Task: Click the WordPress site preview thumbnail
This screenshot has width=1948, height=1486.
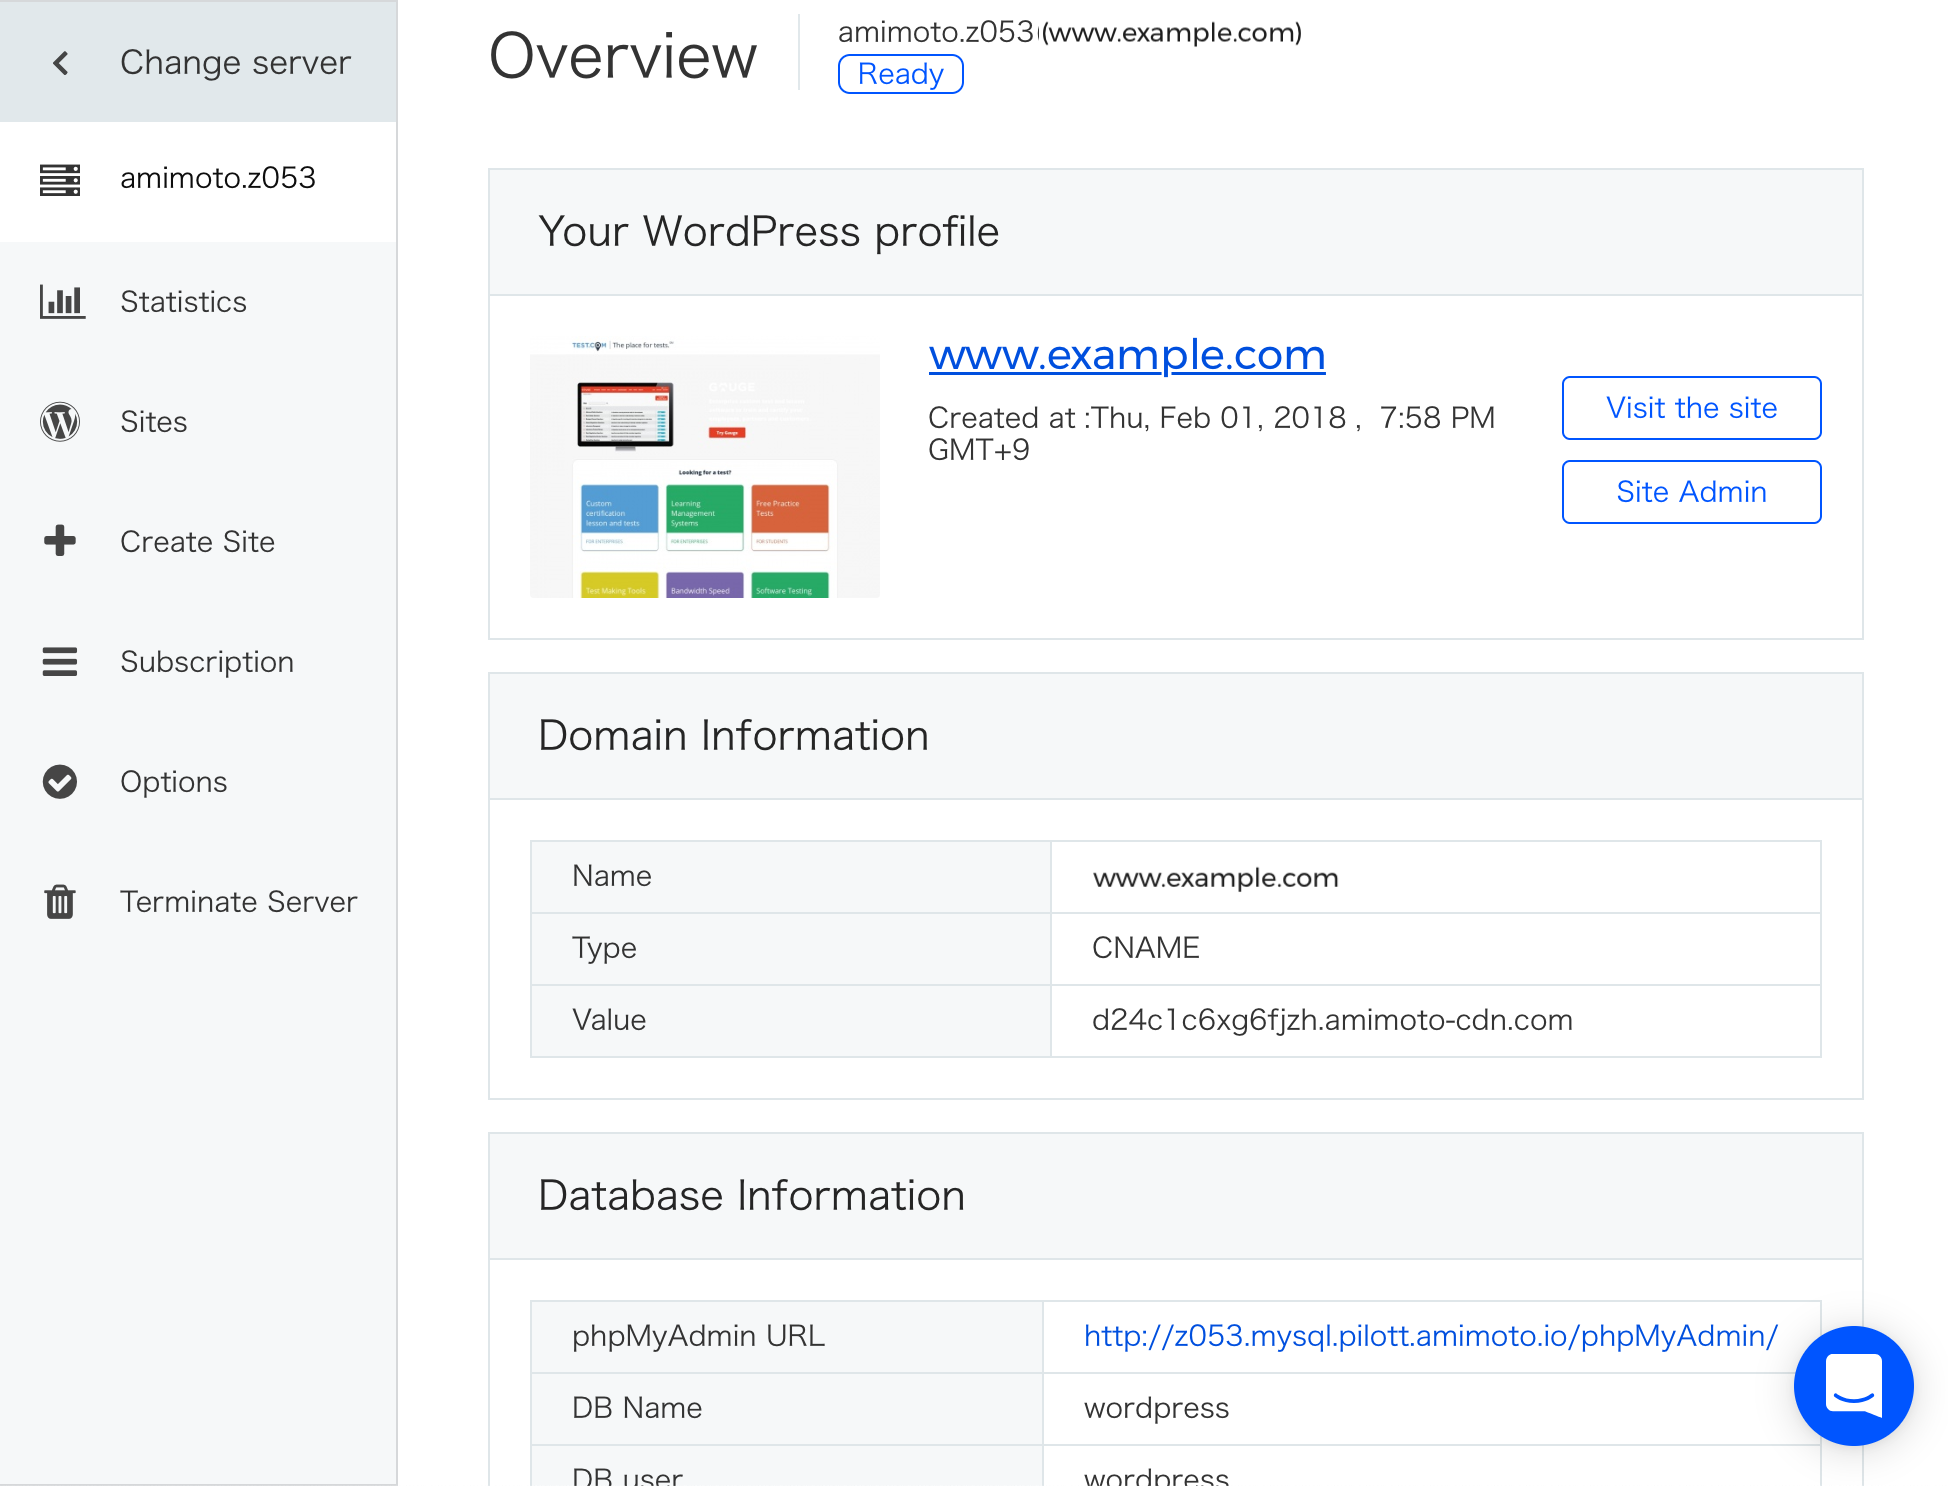Action: pyautogui.click(x=705, y=467)
